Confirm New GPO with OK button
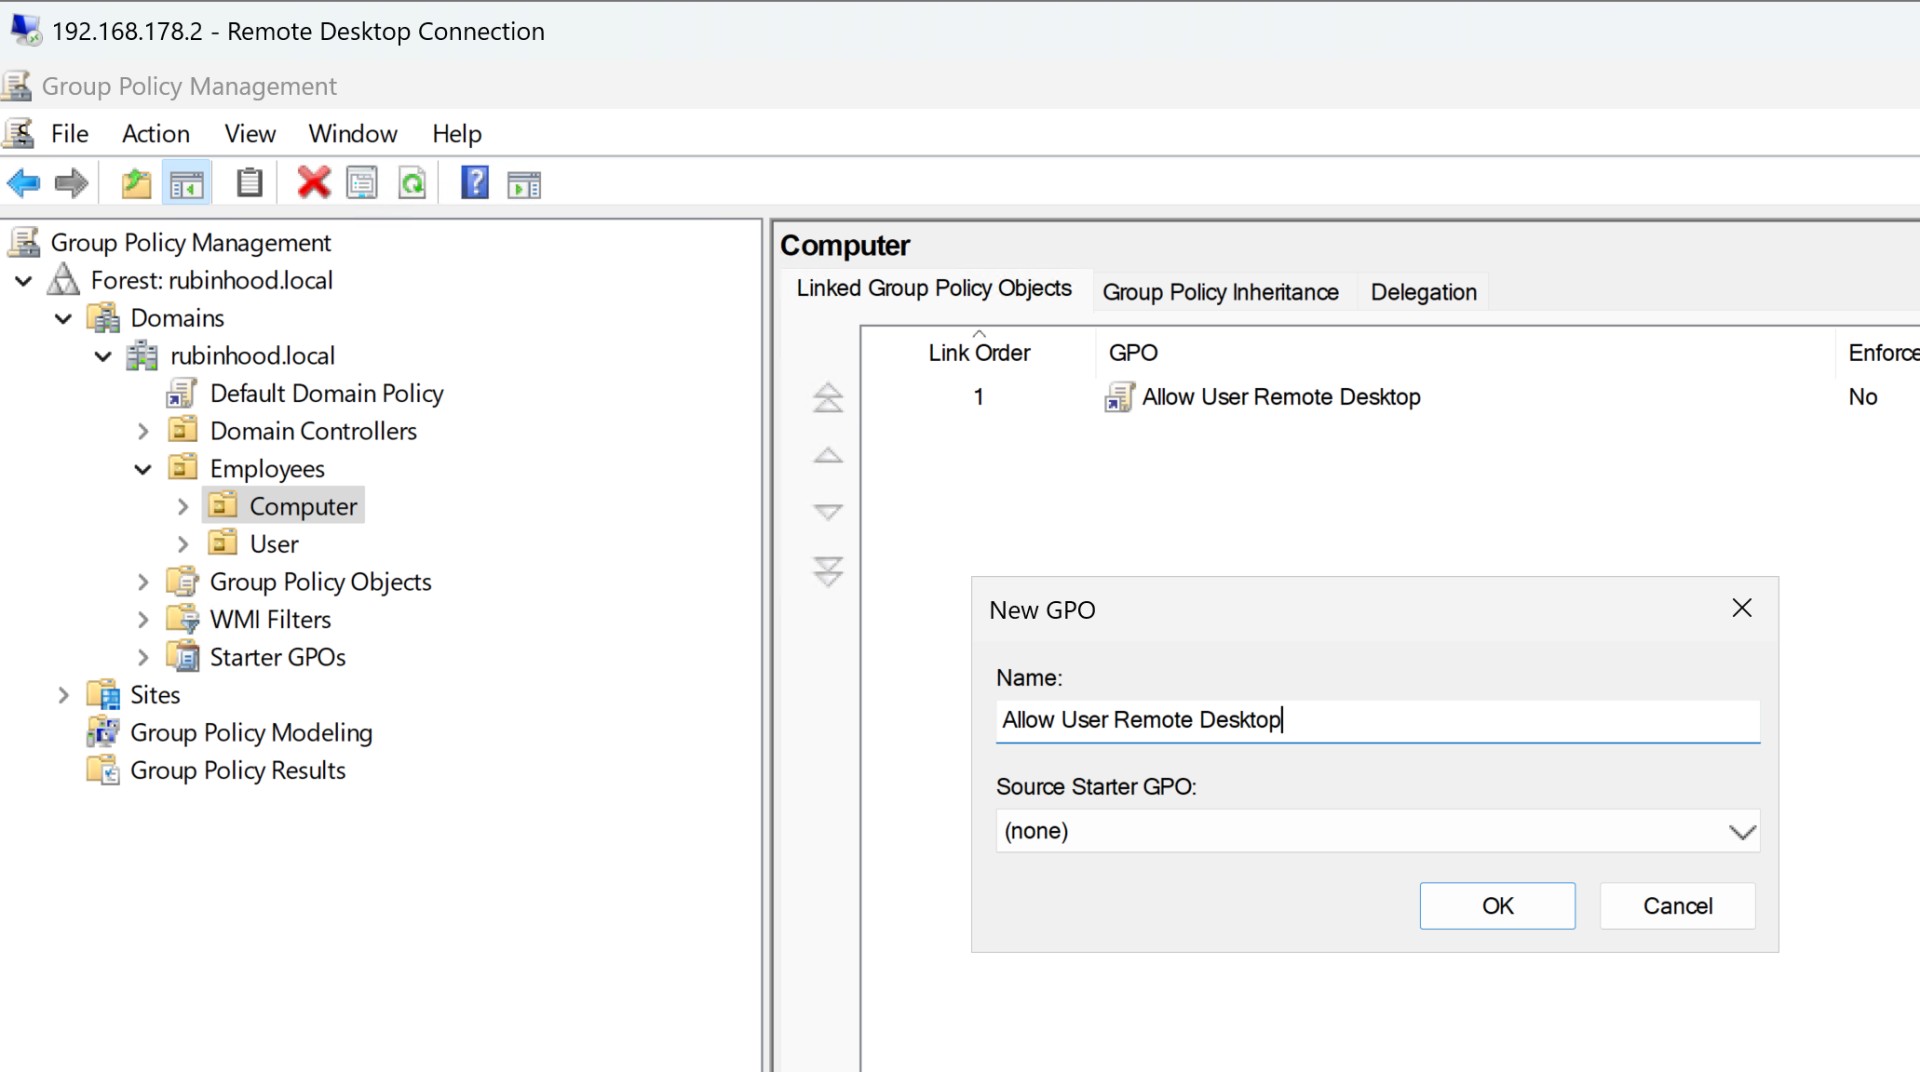The width and height of the screenshot is (1920, 1072). point(1497,906)
